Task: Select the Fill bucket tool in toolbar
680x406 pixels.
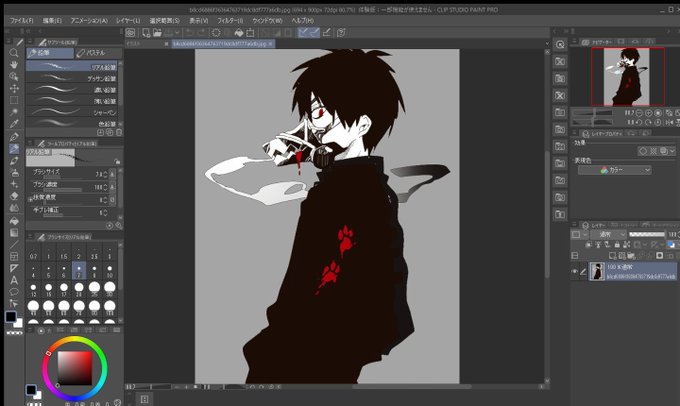Action: (x=14, y=221)
